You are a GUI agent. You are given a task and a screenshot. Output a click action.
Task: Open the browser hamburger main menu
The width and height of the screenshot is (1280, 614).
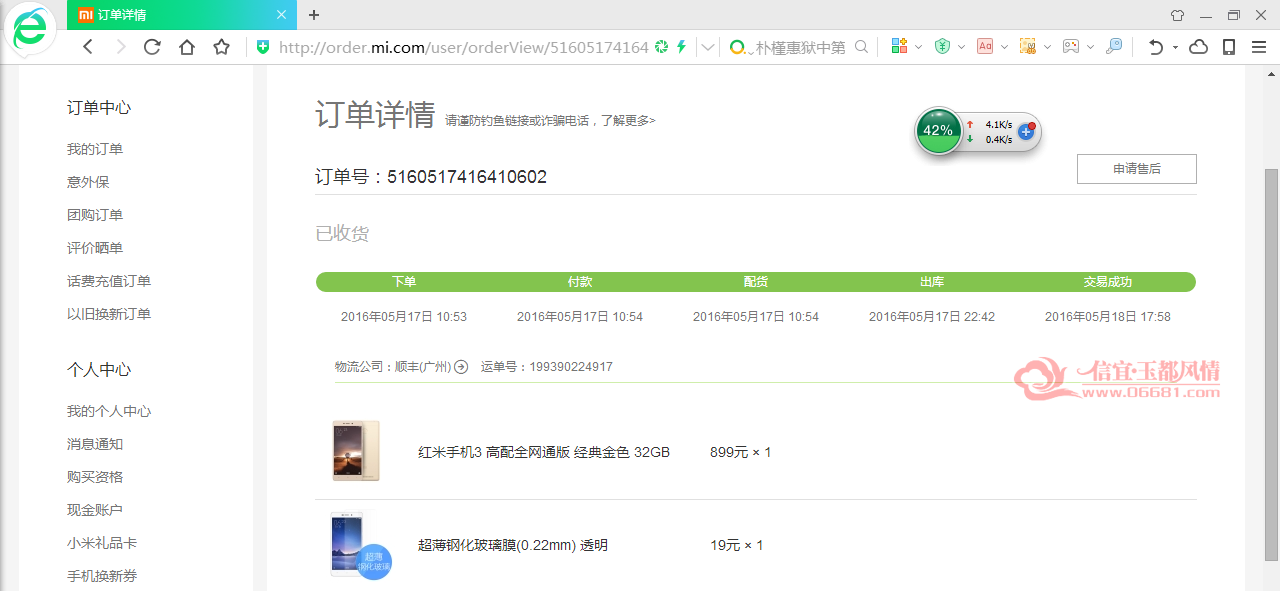pyautogui.click(x=1259, y=47)
